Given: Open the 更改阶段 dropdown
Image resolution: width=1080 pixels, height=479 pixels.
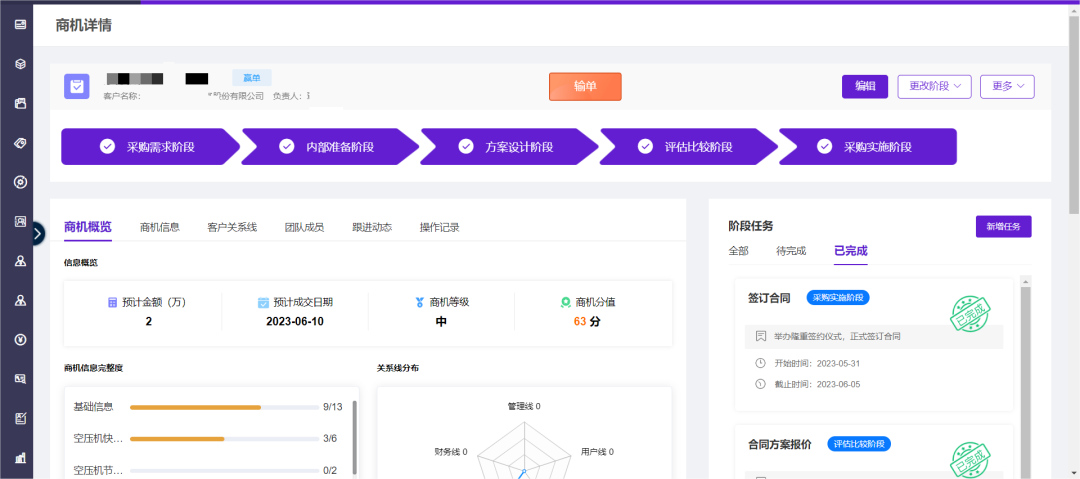Looking at the screenshot, I should tap(934, 87).
